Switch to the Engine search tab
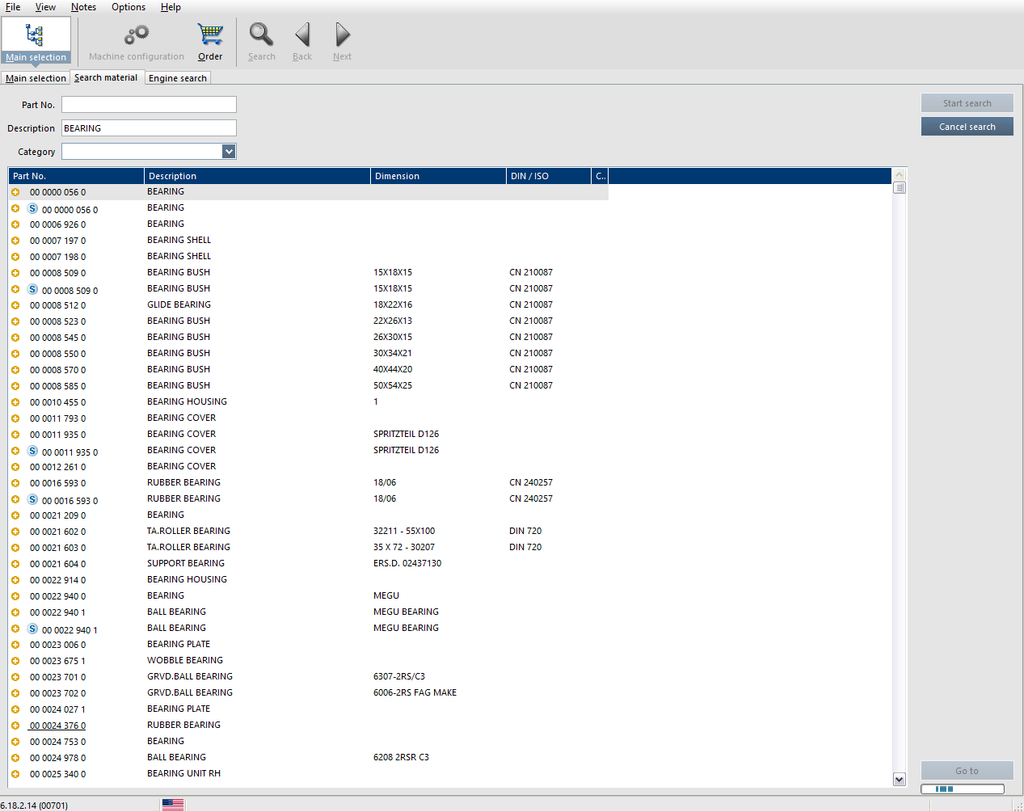Image resolution: width=1024 pixels, height=811 pixels. (178, 78)
